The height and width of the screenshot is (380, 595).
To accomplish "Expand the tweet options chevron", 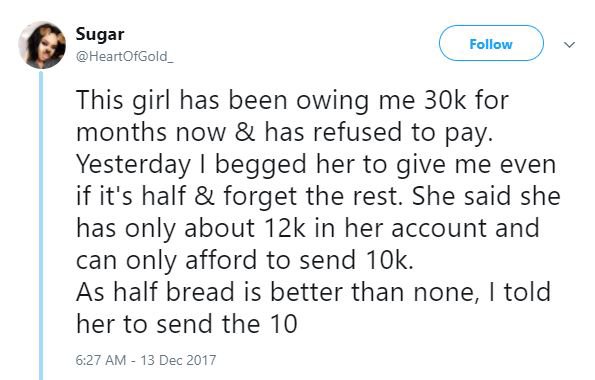I will (569, 45).
